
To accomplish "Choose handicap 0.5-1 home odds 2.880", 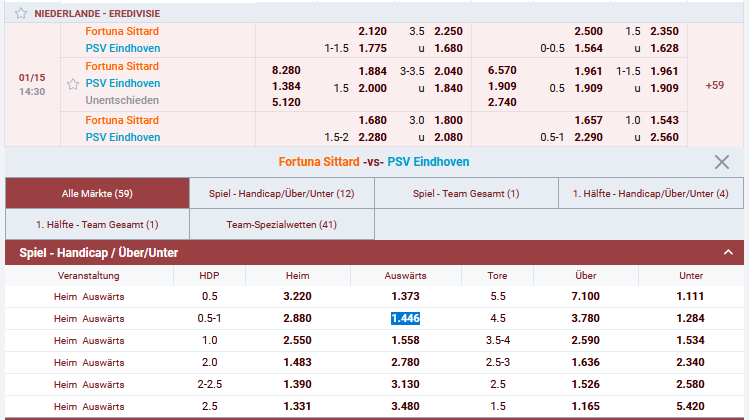I will click(297, 318).
